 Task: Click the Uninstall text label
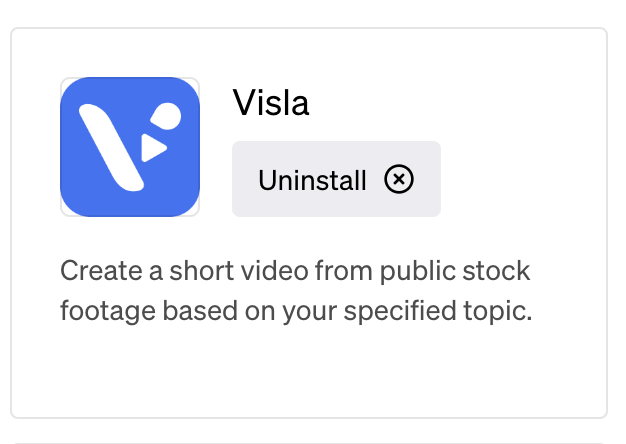[312, 180]
